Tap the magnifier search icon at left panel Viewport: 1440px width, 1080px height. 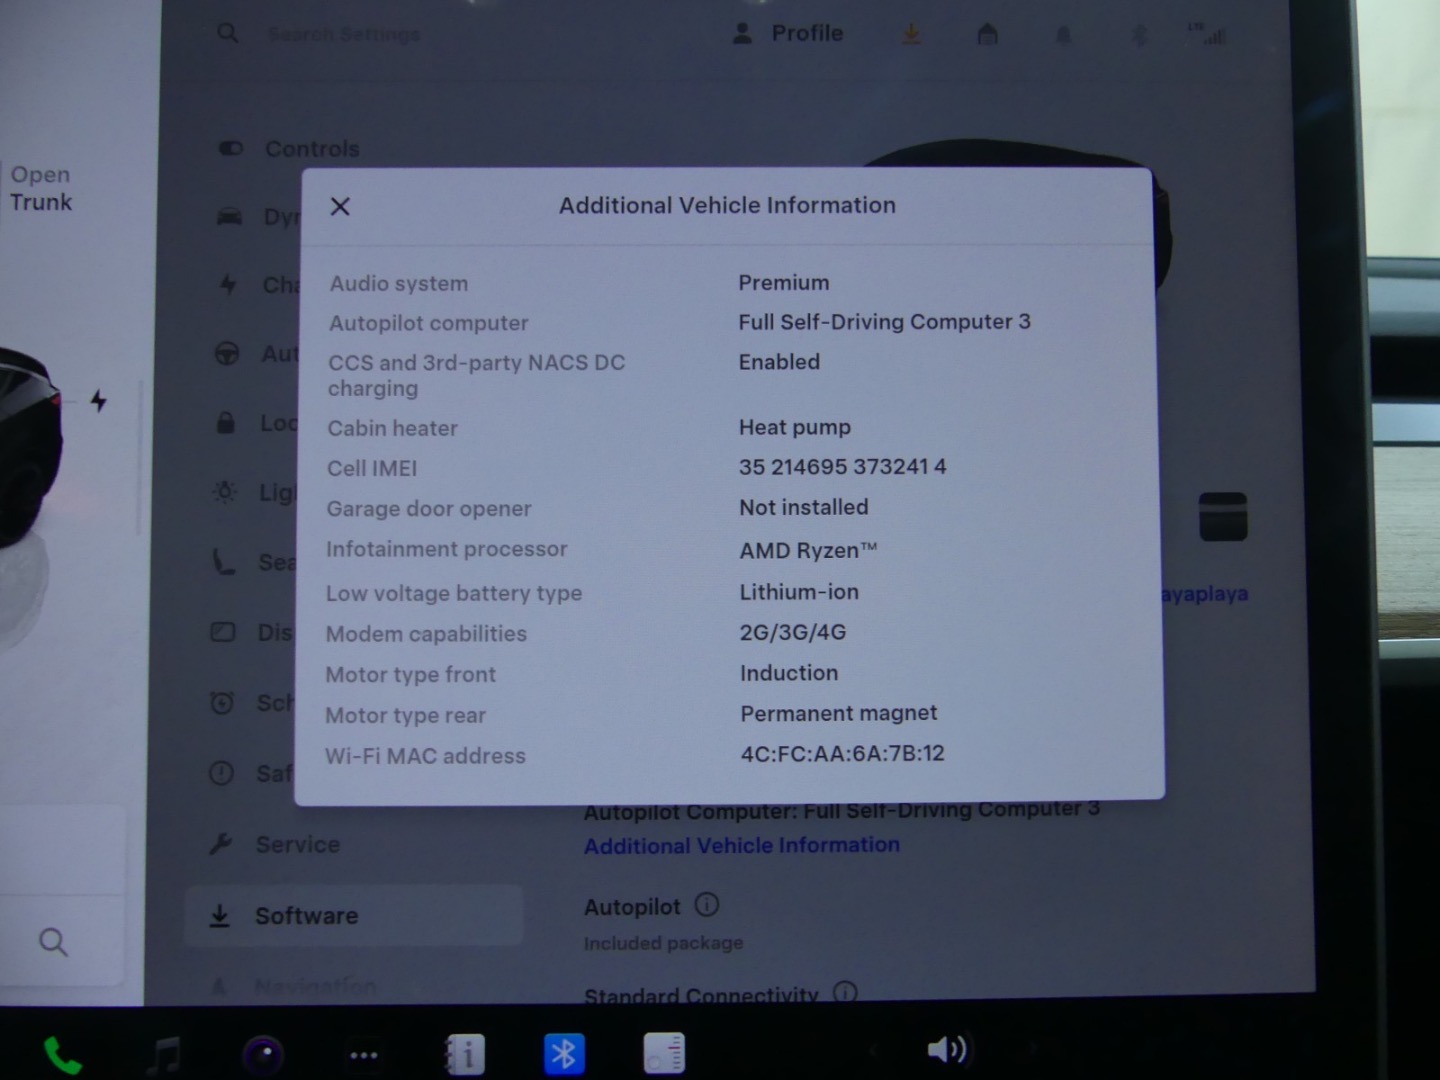click(53, 942)
